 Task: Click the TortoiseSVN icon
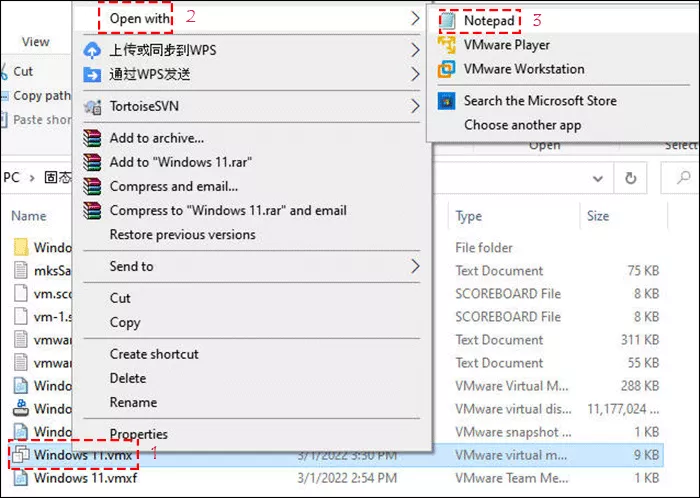92,107
